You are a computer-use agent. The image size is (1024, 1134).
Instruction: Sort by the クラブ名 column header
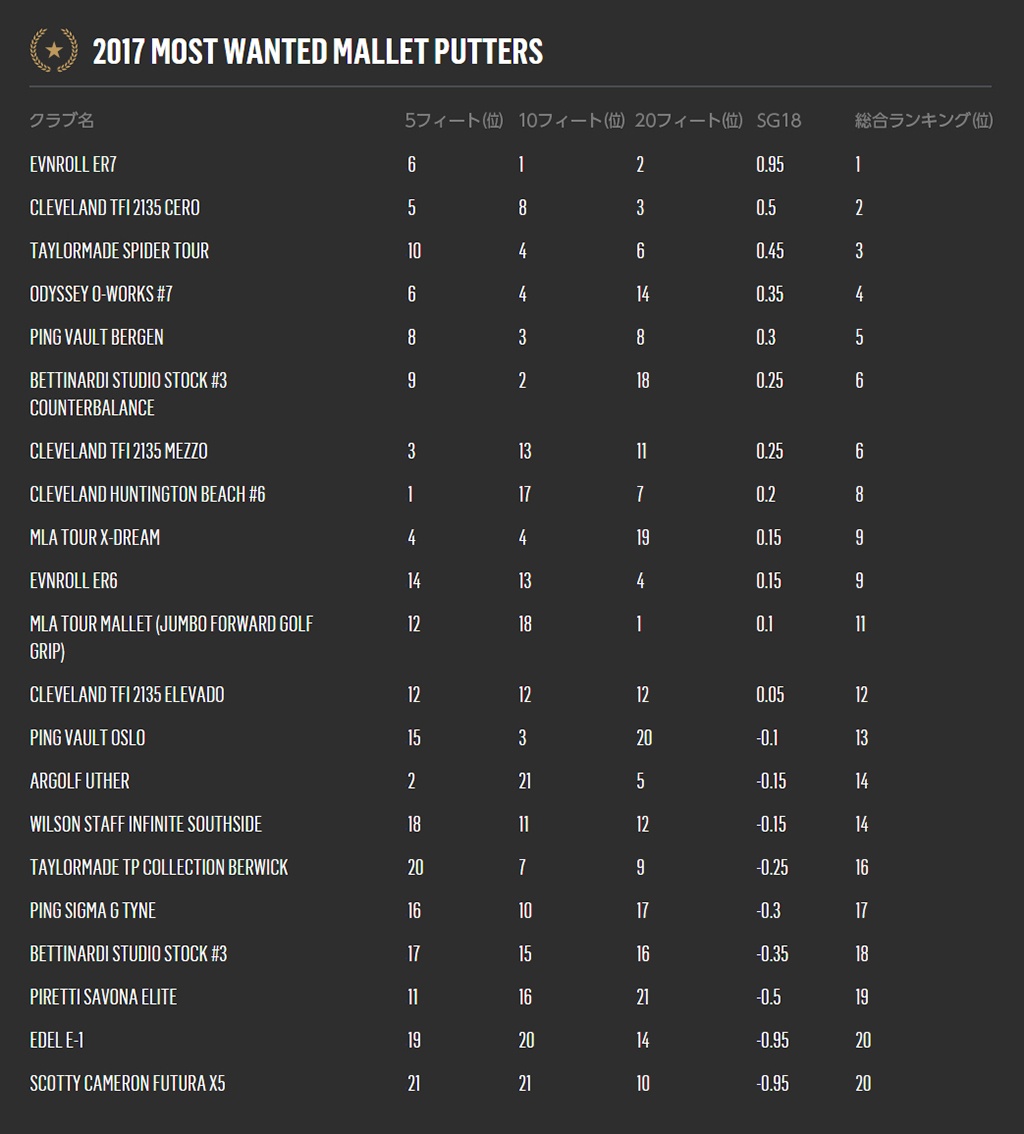tap(61, 120)
